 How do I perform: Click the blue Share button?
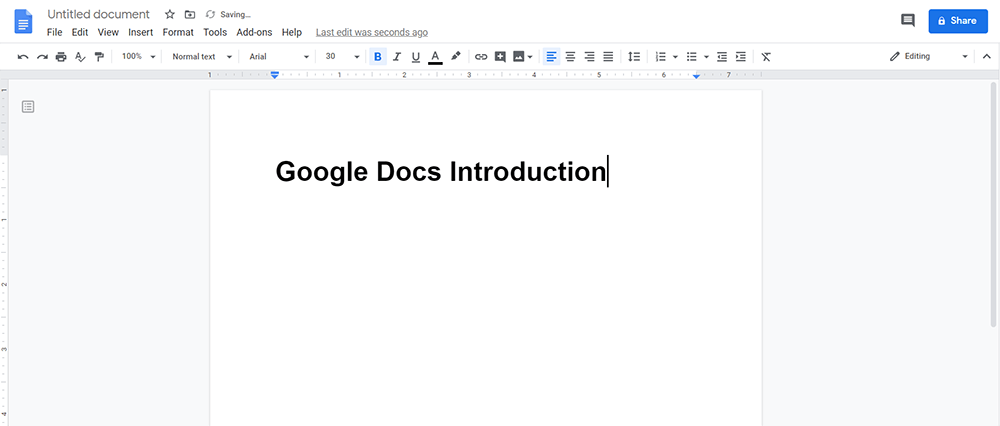[x=957, y=20]
